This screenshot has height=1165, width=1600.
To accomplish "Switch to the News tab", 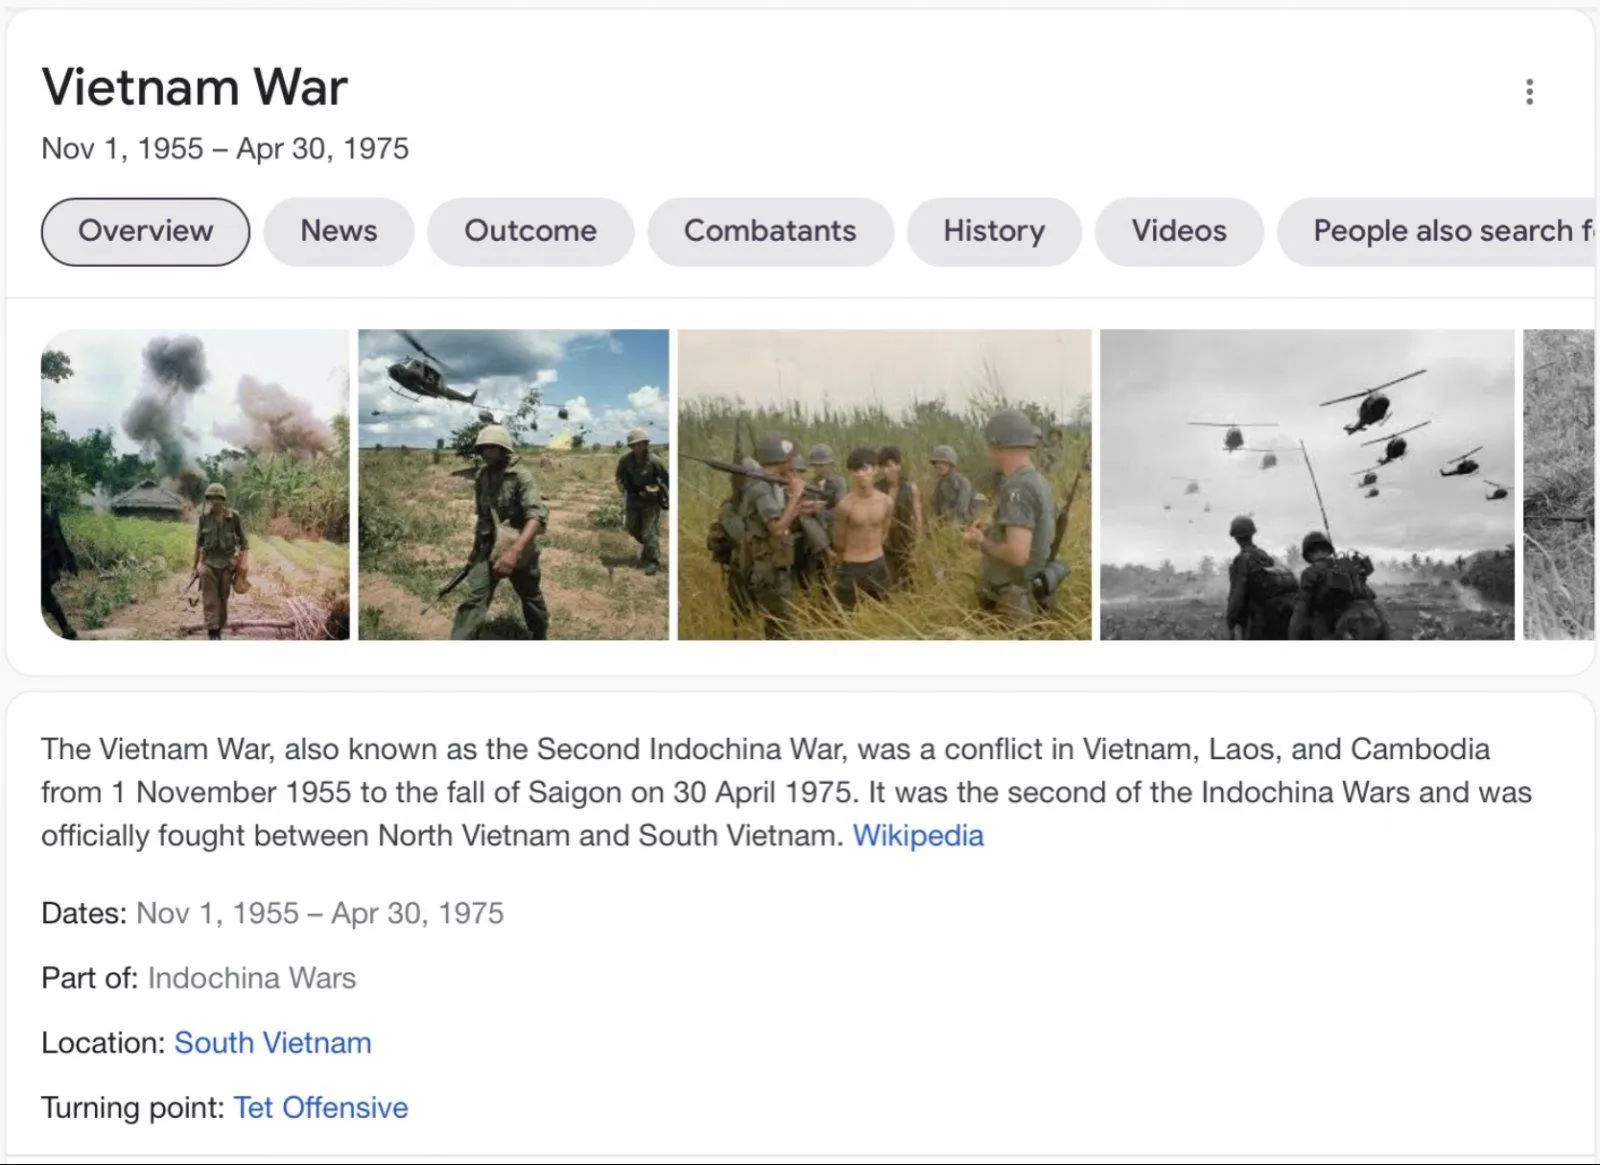I will tap(338, 231).
